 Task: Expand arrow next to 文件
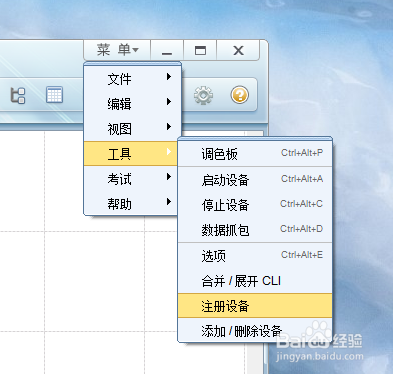(169, 77)
